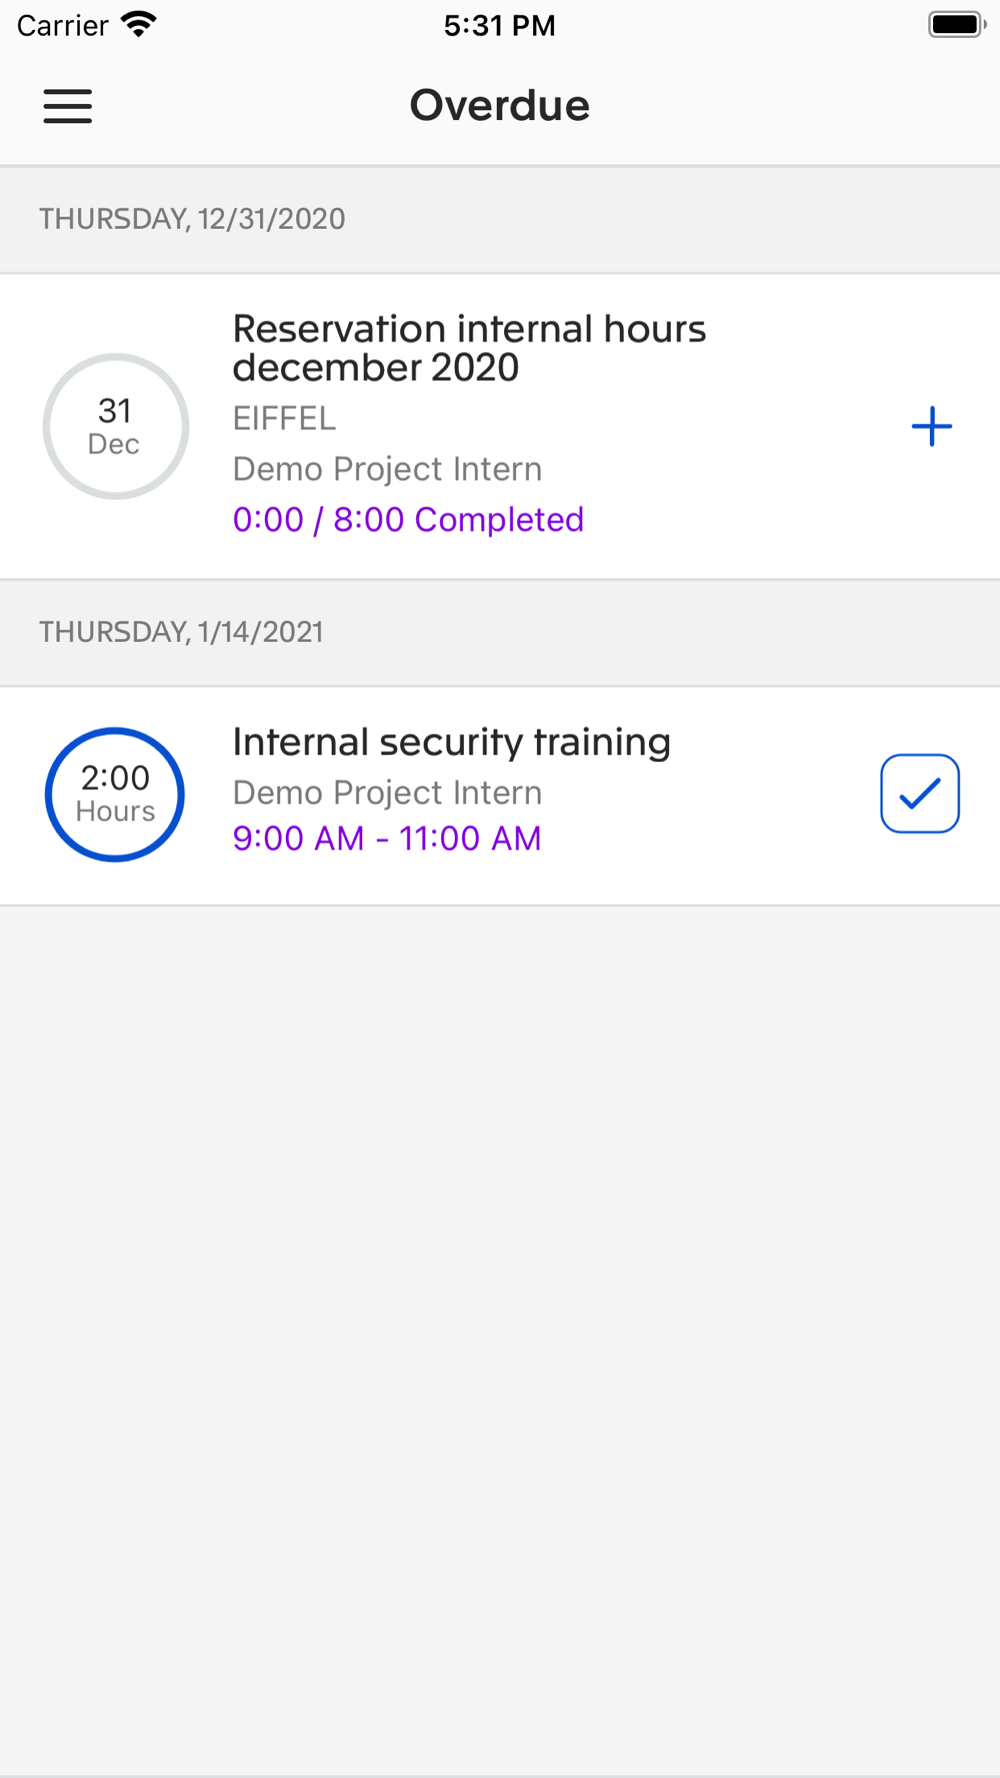Tap the 5:31 PM clock
The image size is (1000, 1778).
click(500, 25)
